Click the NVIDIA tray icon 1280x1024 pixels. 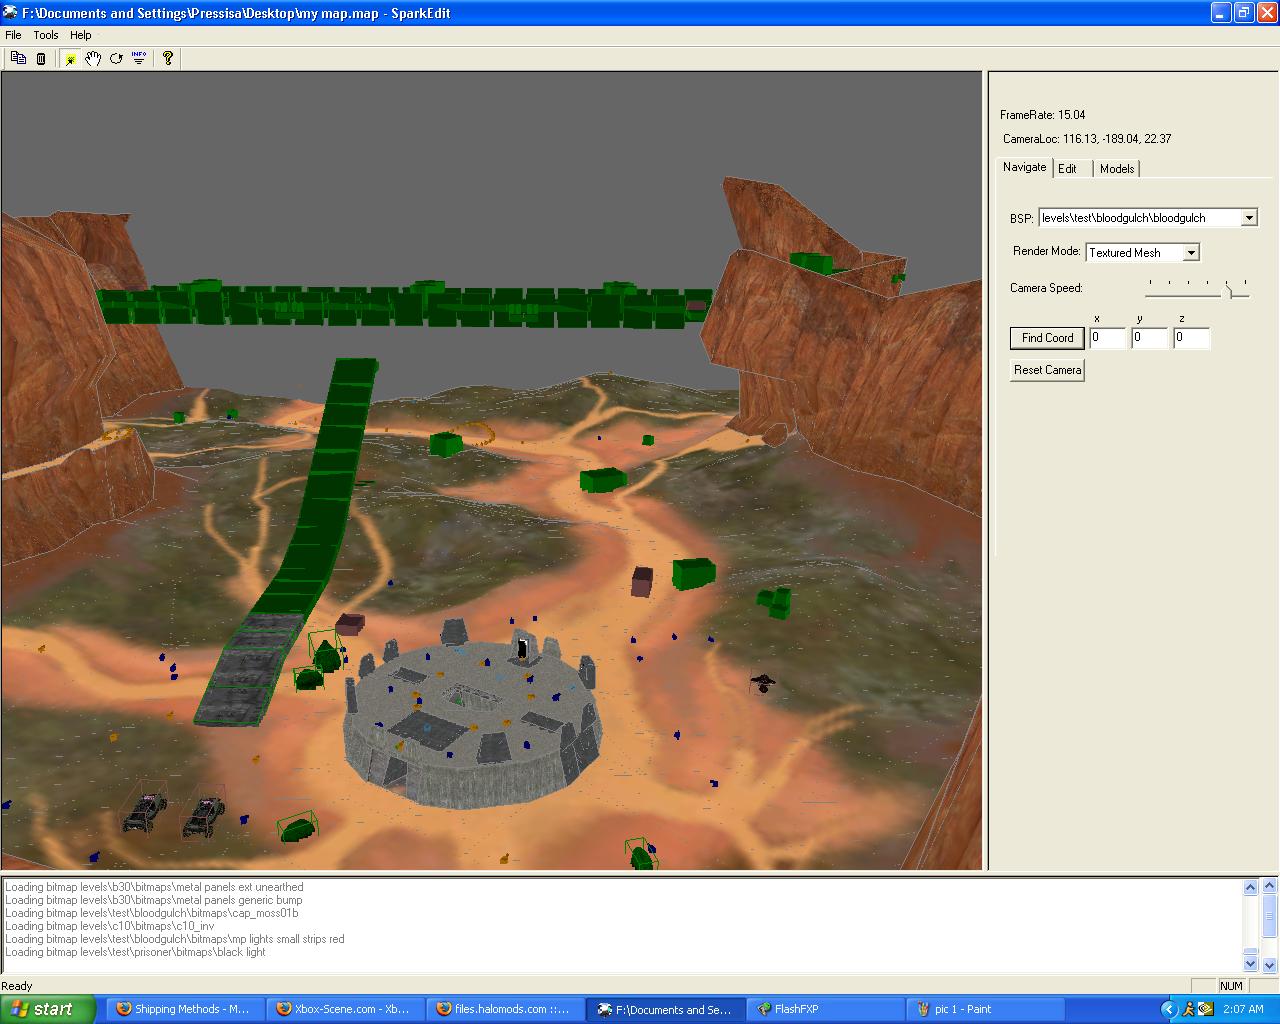click(x=1206, y=1009)
